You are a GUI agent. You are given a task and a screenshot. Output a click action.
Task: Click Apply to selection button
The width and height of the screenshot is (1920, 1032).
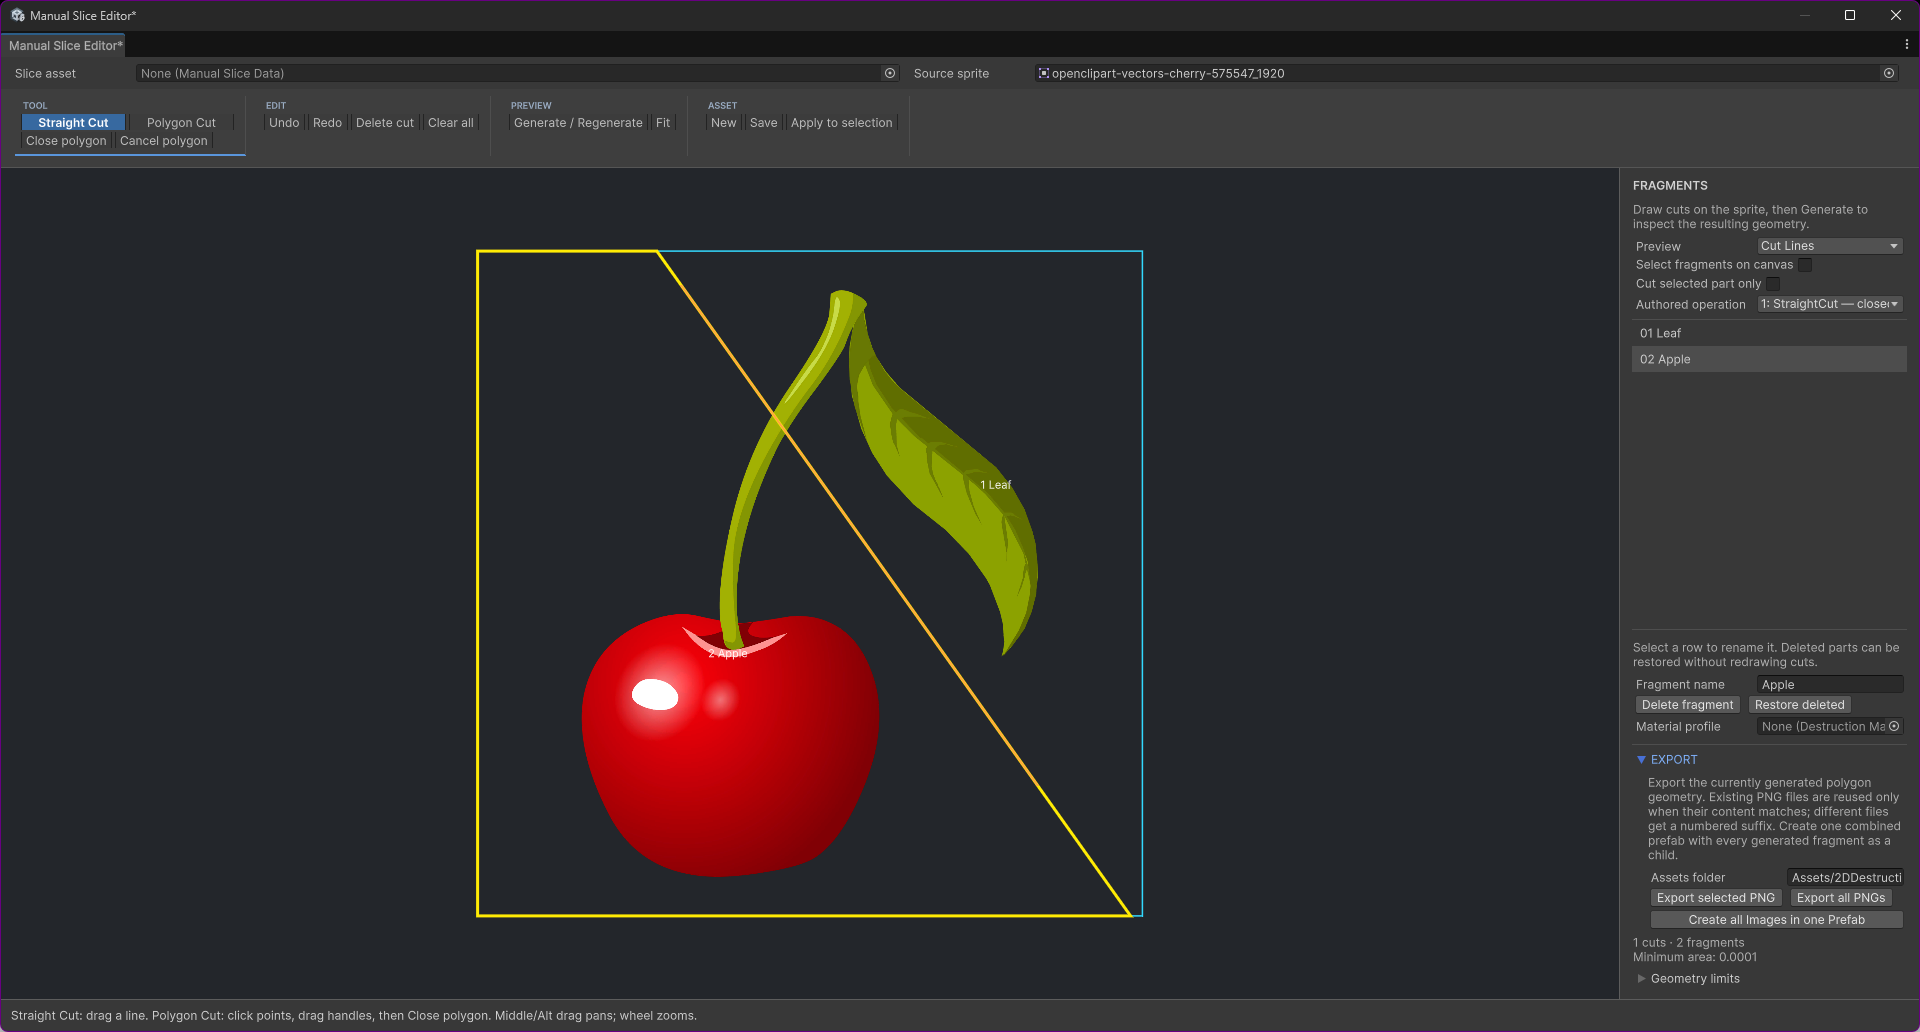click(x=842, y=123)
